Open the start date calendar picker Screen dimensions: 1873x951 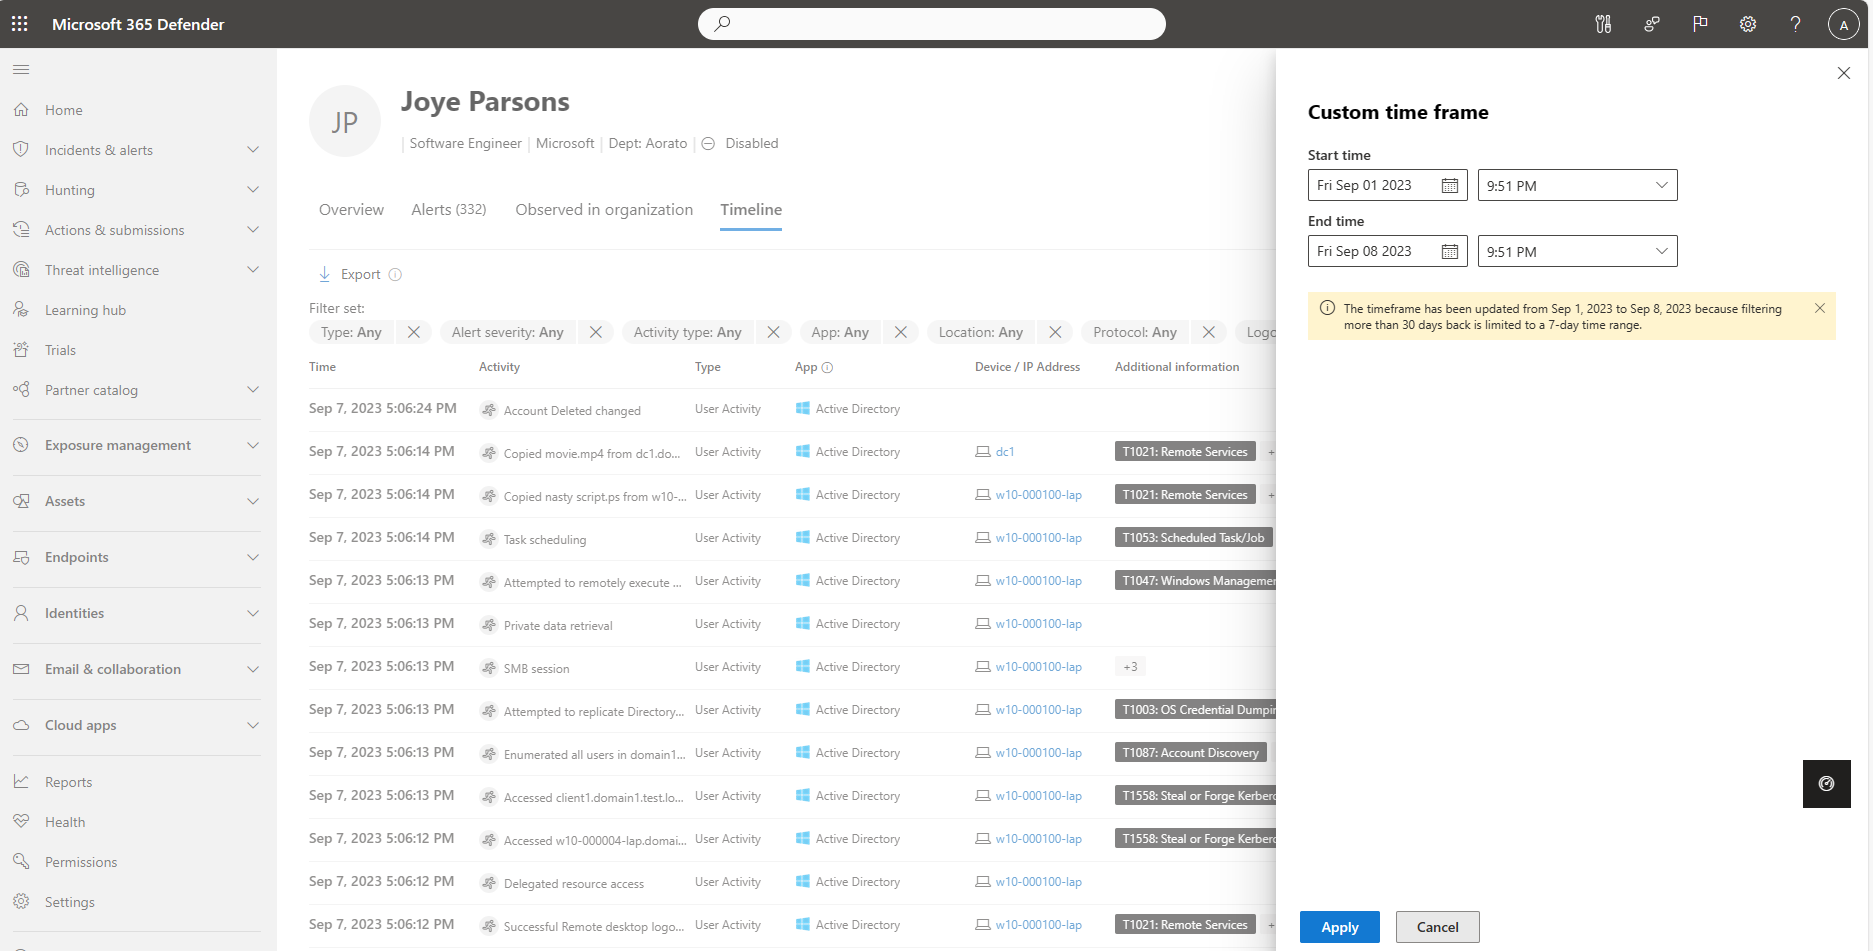tap(1449, 186)
